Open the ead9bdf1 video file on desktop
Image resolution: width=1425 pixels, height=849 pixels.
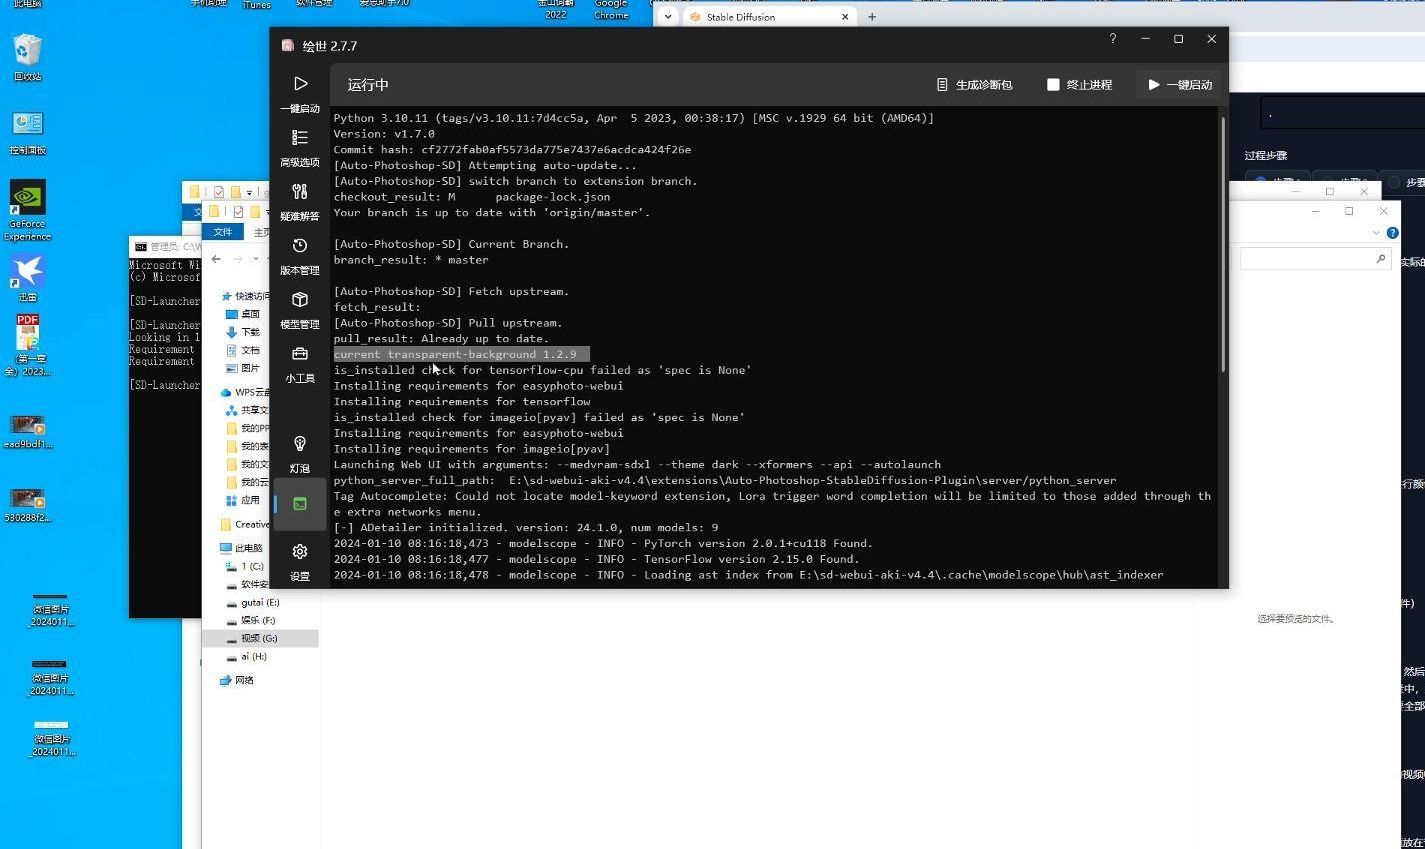tap(28, 432)
